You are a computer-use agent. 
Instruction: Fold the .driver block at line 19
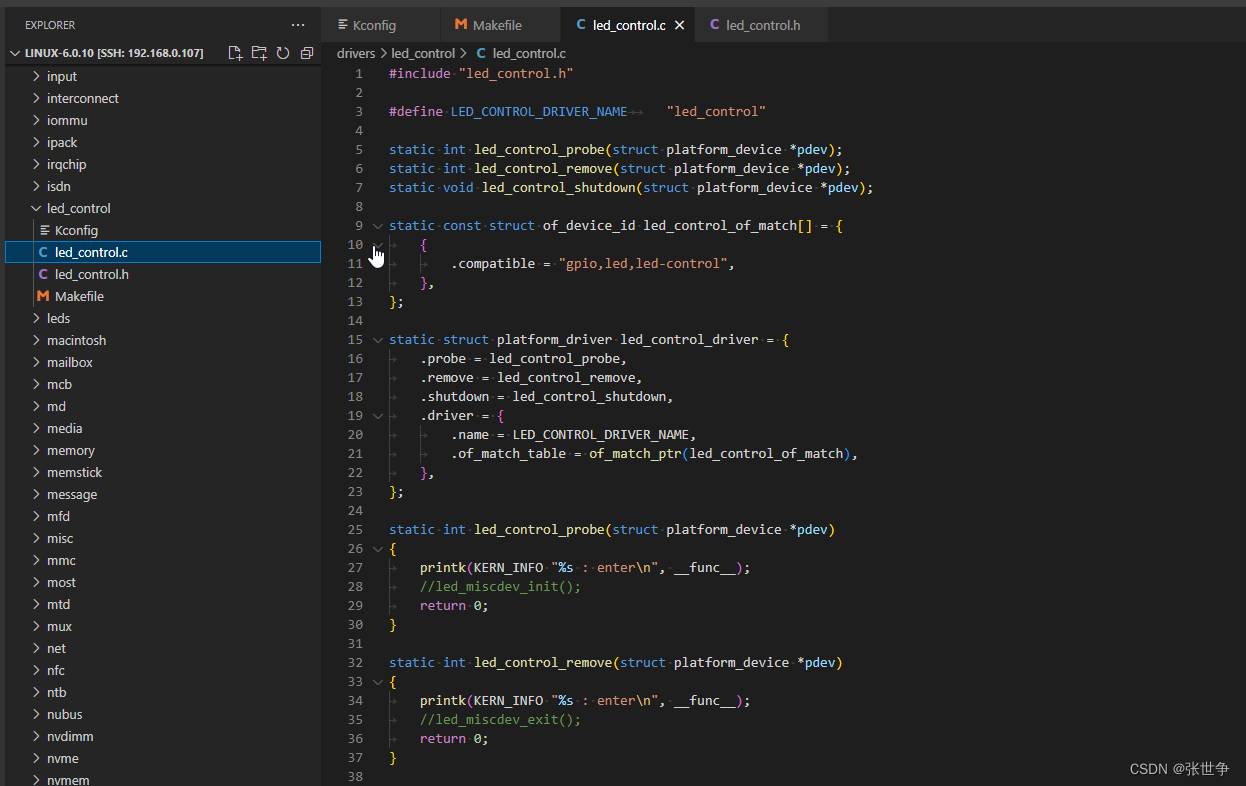(x=378, y=416)
